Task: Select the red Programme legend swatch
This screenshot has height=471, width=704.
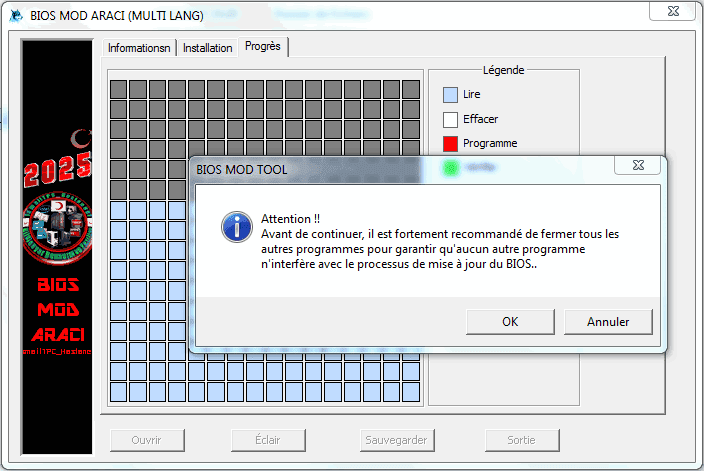Action: click(450, 143)
